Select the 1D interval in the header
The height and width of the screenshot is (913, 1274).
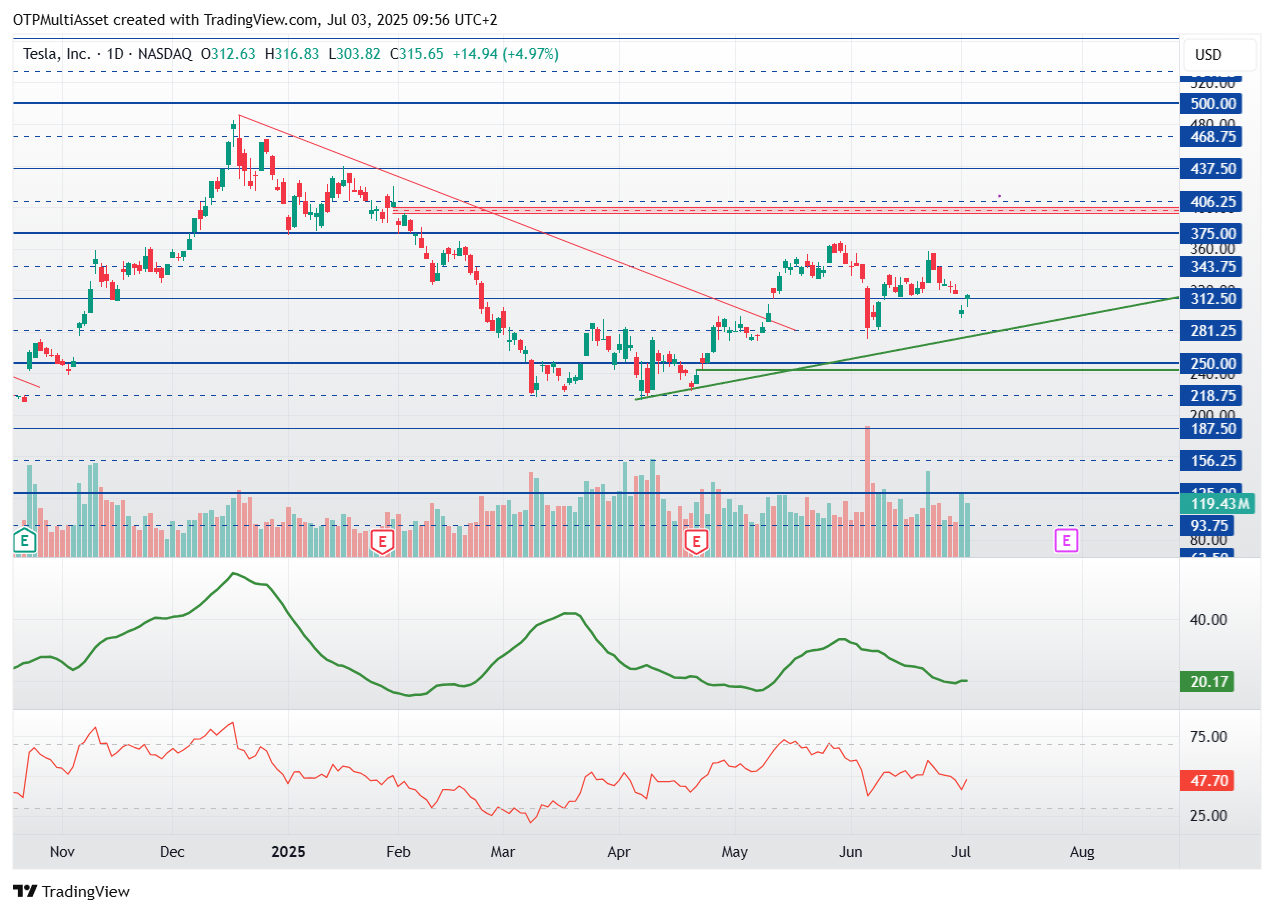click(116, 54)
